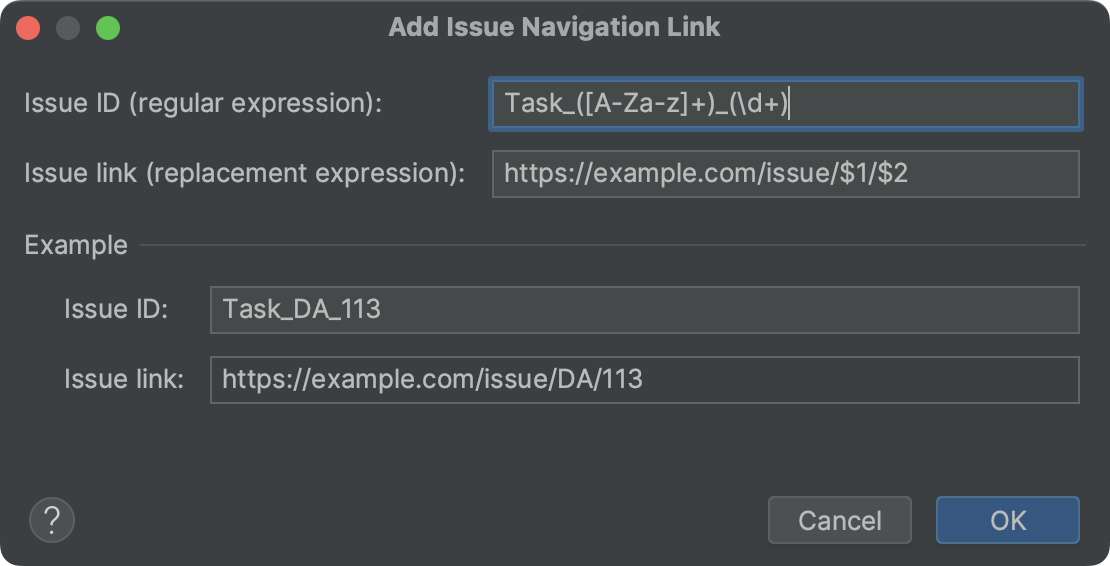
Task: Select the Example Issue ID field
Action: click(x=644, y=309)
